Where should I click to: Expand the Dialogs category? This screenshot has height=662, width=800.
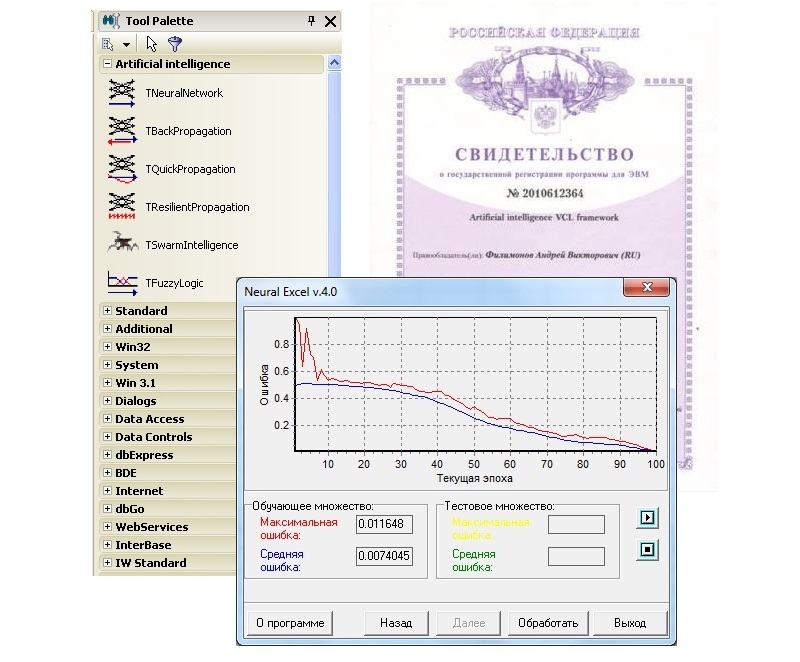coord(107,400)
